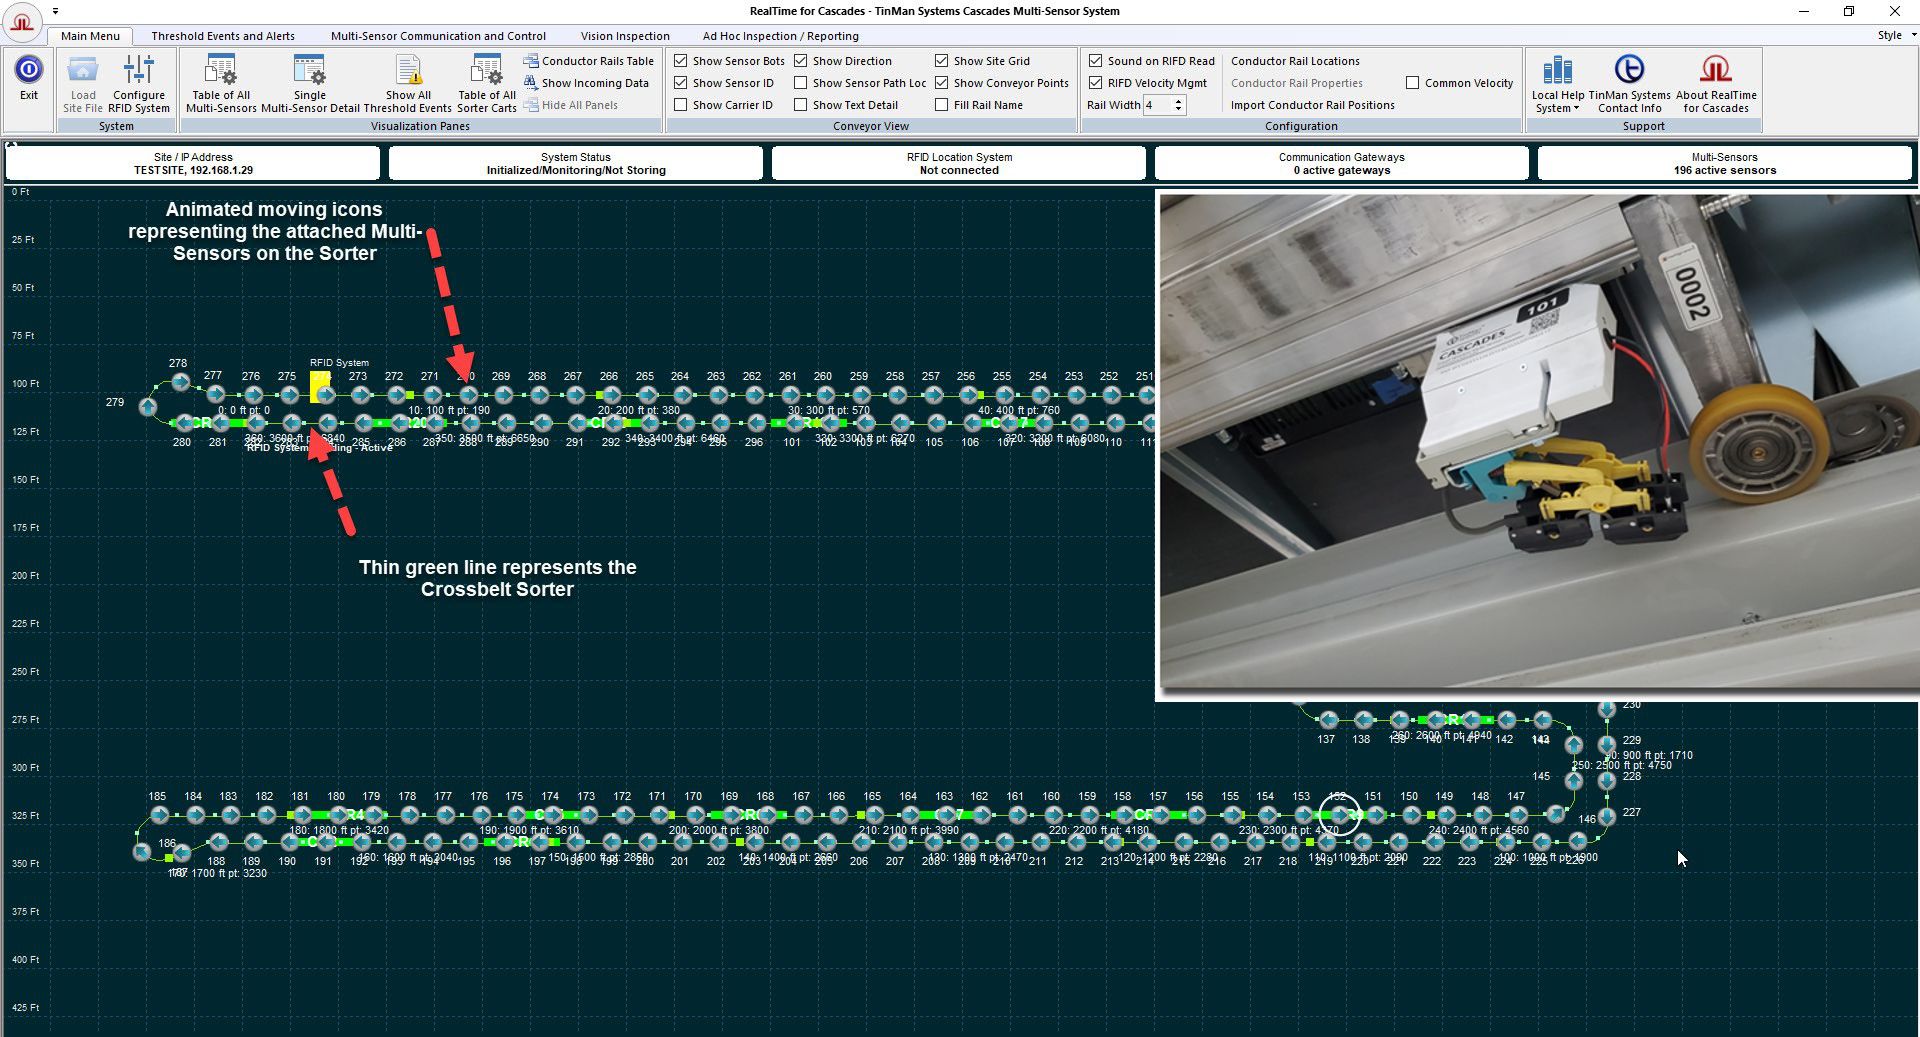
Task: Disable Show Sensor Bots checkbox
Action: 681,61
